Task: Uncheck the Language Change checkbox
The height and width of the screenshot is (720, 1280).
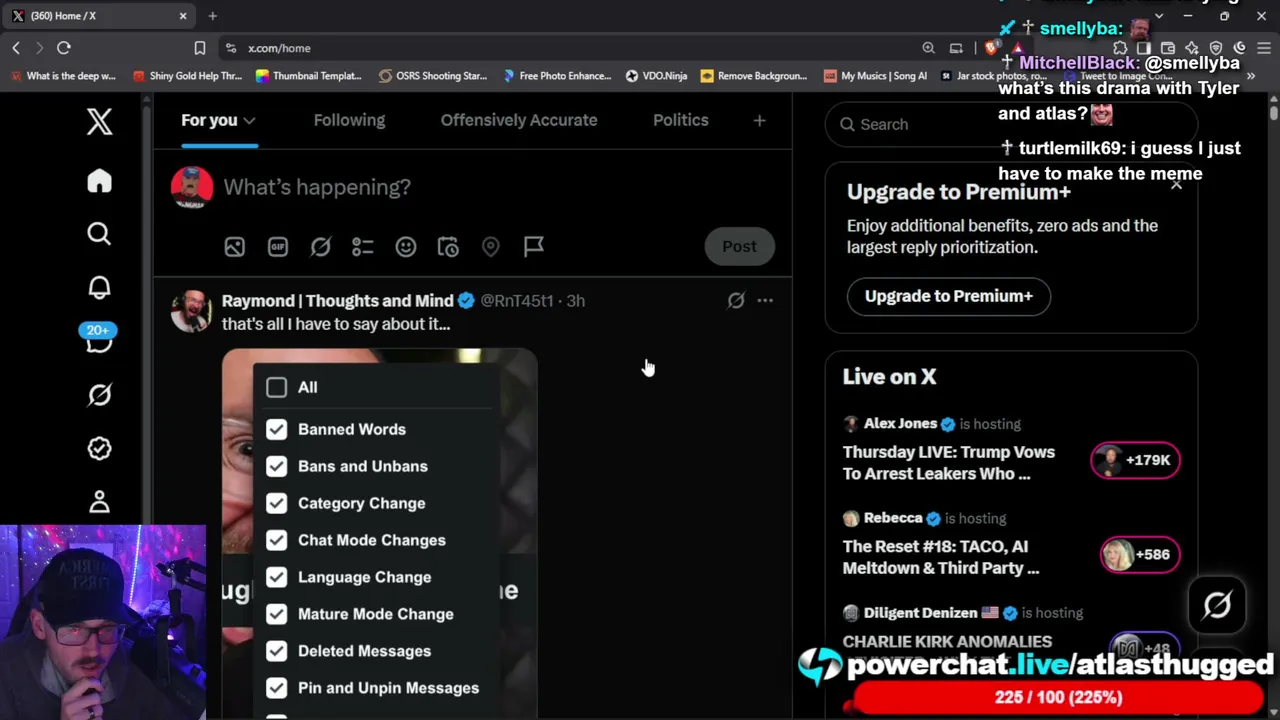Action: [x=276, y=577]
